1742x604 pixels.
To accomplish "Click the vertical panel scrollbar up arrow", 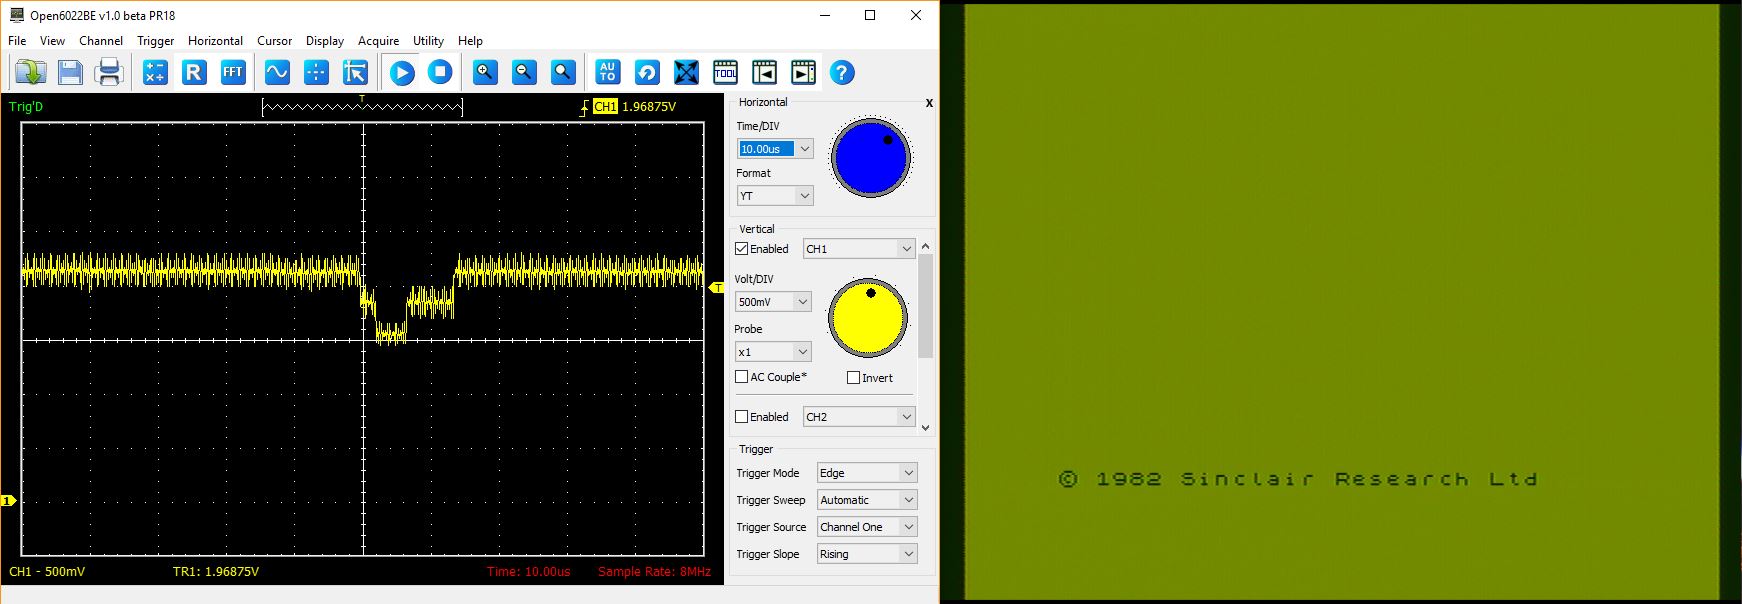I will (x=925, y=246).
